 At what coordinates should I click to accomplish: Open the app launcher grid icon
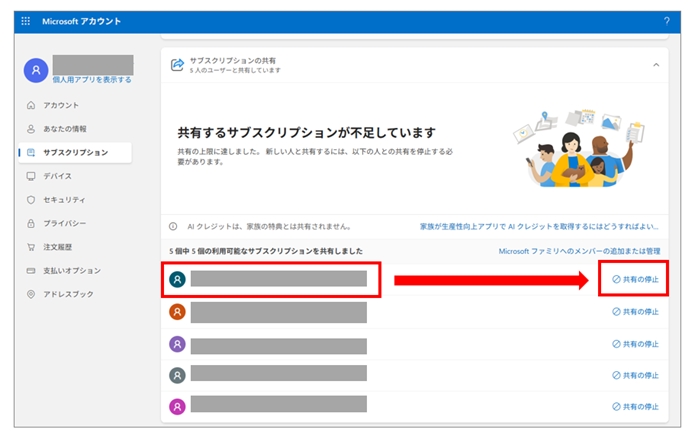pyautogui.click(x=26, y=21)
